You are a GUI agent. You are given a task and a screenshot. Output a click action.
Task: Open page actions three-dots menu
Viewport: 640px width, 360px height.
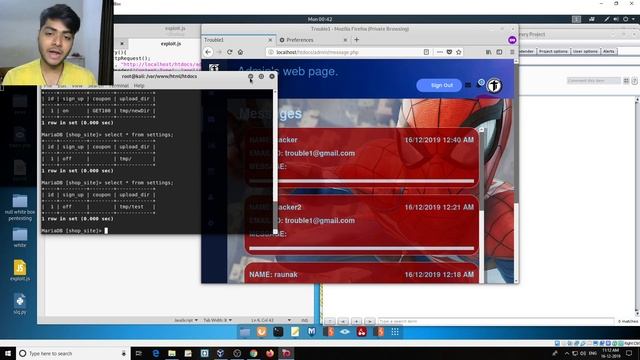(440, 52)
